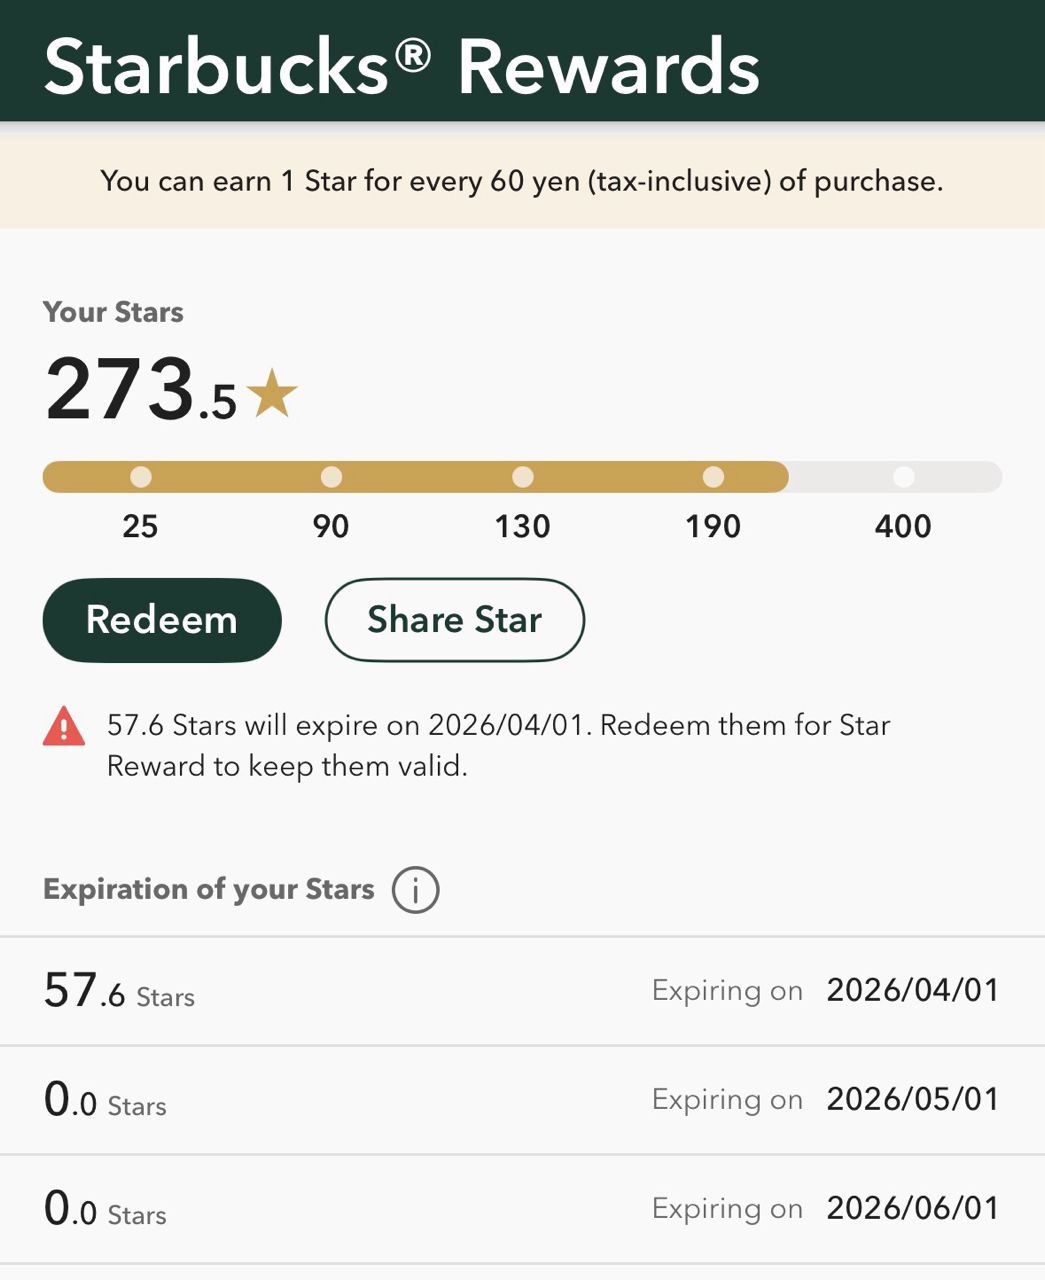This screenshot has height=1280, width=1045.
Task: Select the 90 Stars milestone dot
Action: click(x=331, y=477)
